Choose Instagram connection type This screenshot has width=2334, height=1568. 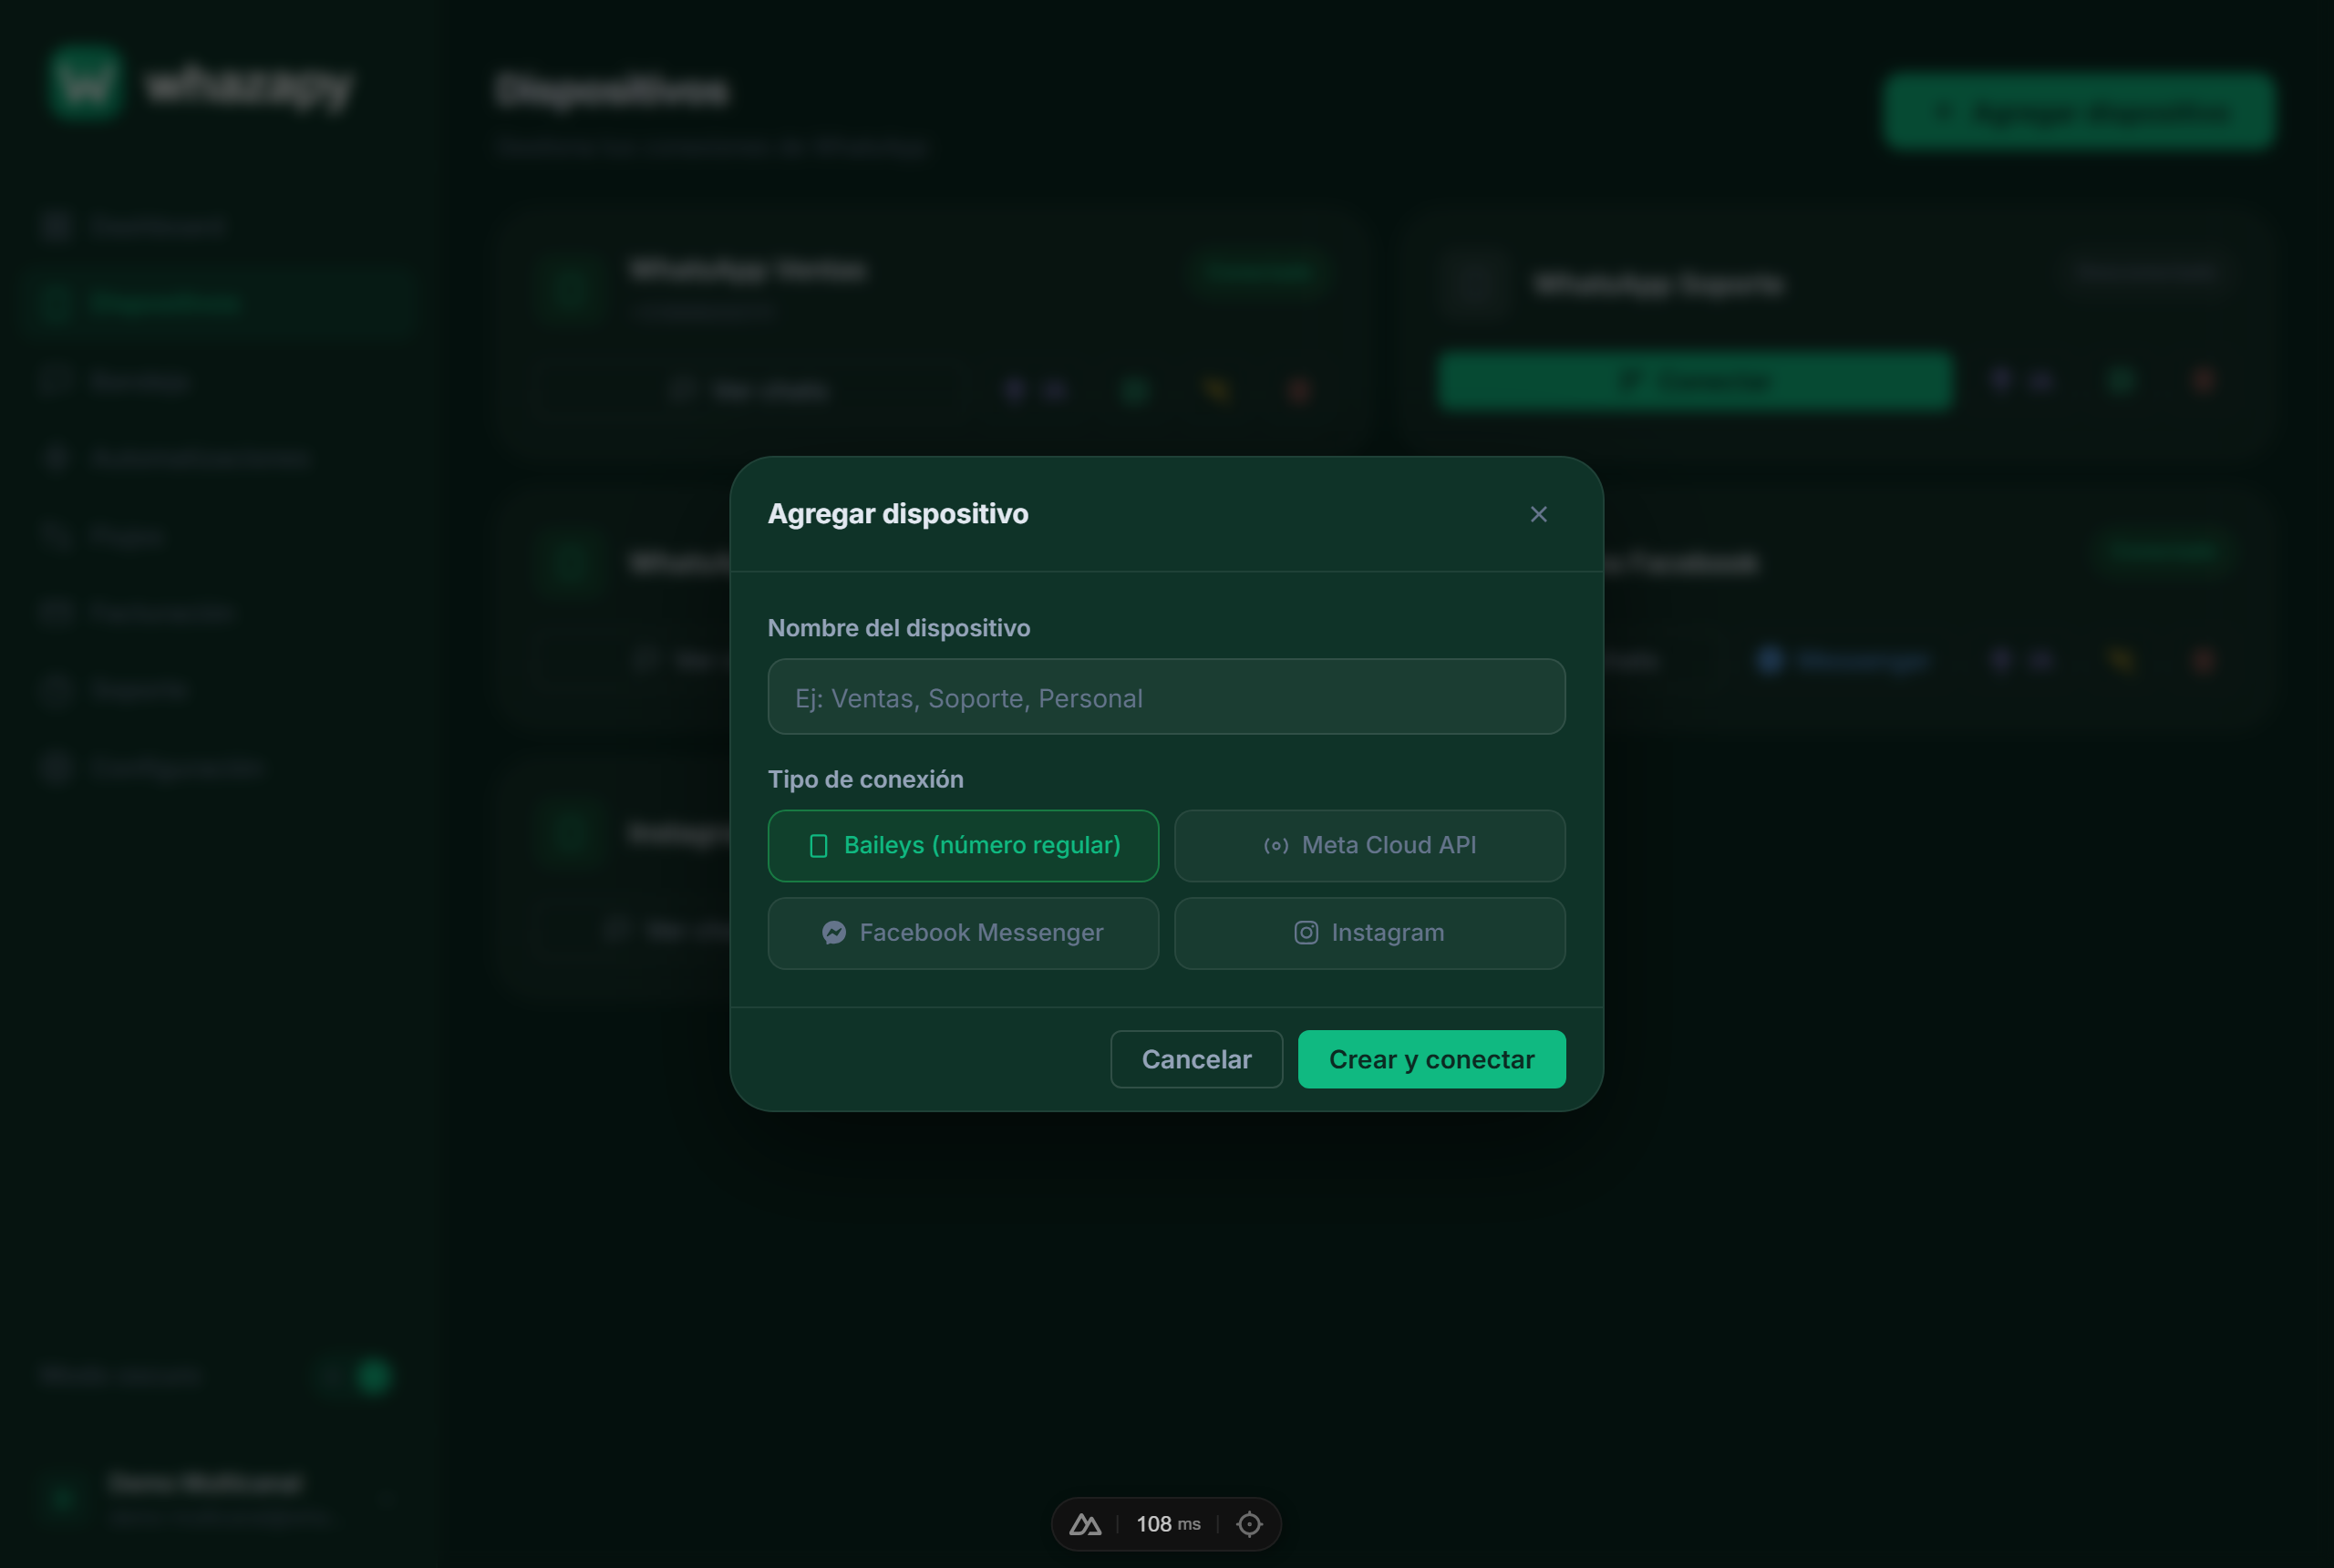1369,933
